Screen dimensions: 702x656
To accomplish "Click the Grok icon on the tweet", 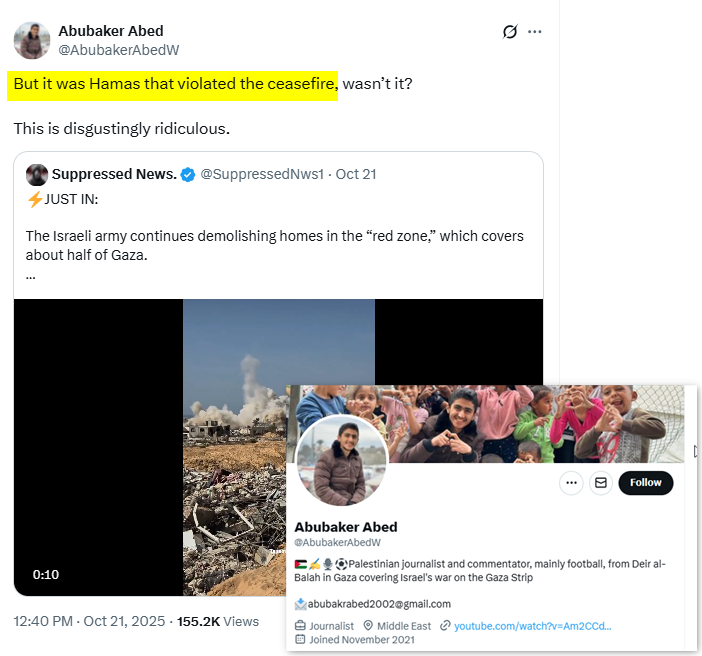I will click(x=510, y=32).
